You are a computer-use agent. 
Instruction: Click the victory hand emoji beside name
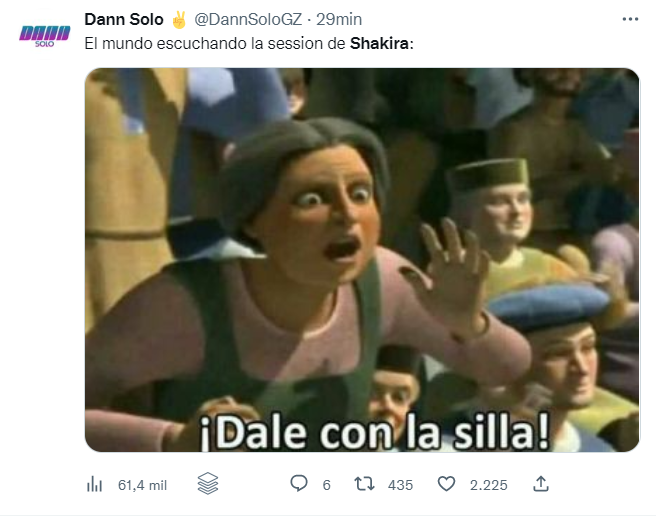coord(179,20)
